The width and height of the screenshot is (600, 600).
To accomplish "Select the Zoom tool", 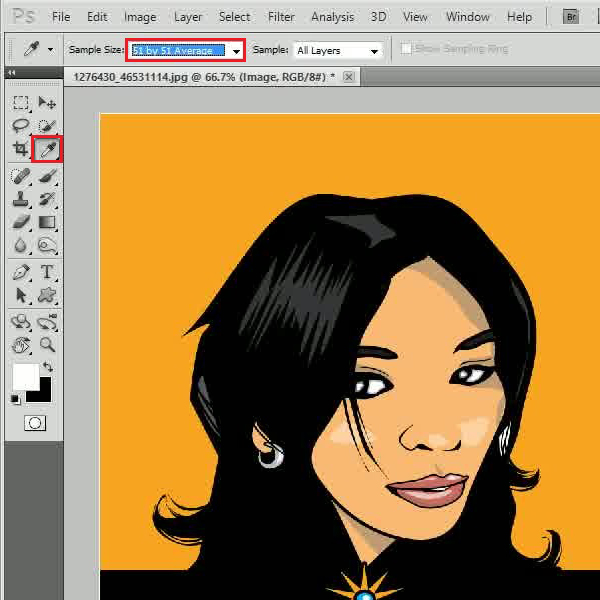I will pyautogui.click(x=47, y=345).
